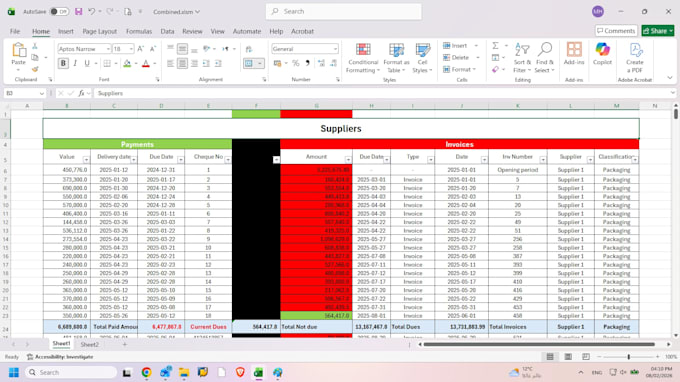Open Chrome from taskbar
The image size is (680, 382).
(147, 372)
